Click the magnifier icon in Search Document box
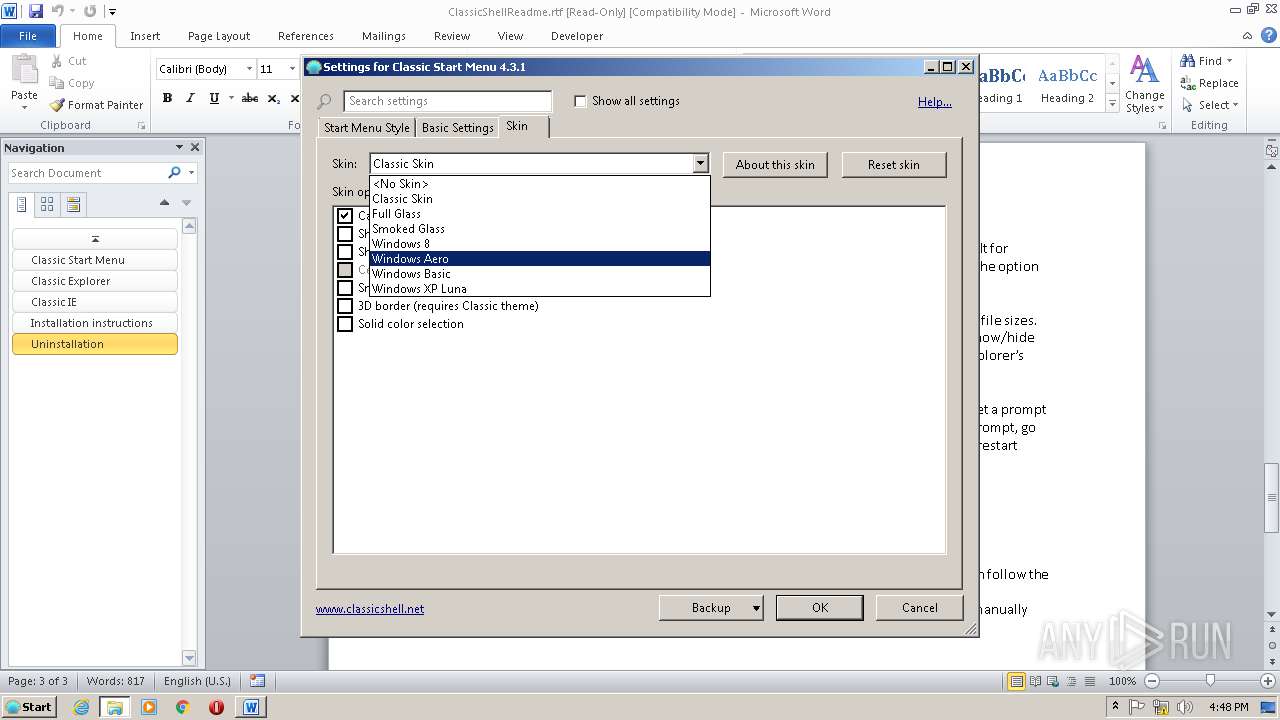 175,173
